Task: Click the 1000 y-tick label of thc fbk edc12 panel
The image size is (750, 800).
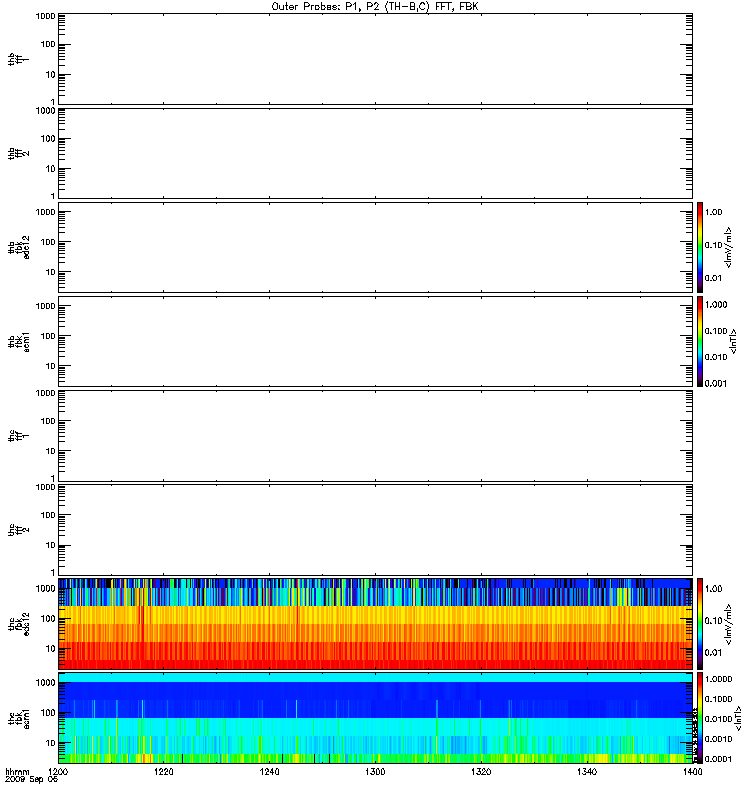Action: (x=45, y=588)
